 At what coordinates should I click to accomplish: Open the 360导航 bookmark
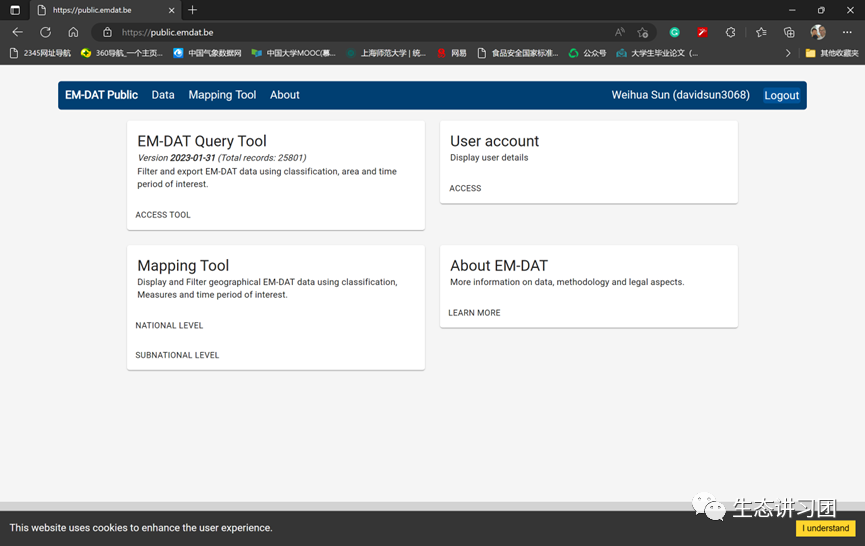122,53
